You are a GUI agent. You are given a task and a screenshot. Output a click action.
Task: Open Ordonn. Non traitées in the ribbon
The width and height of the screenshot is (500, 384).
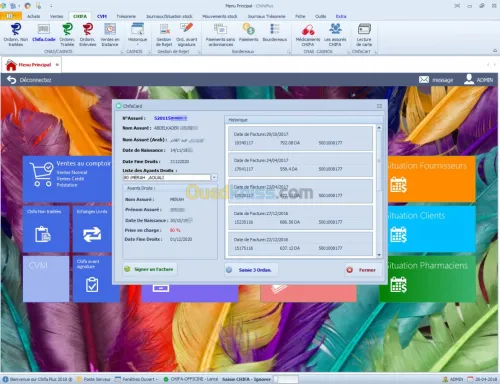(16, 34)
